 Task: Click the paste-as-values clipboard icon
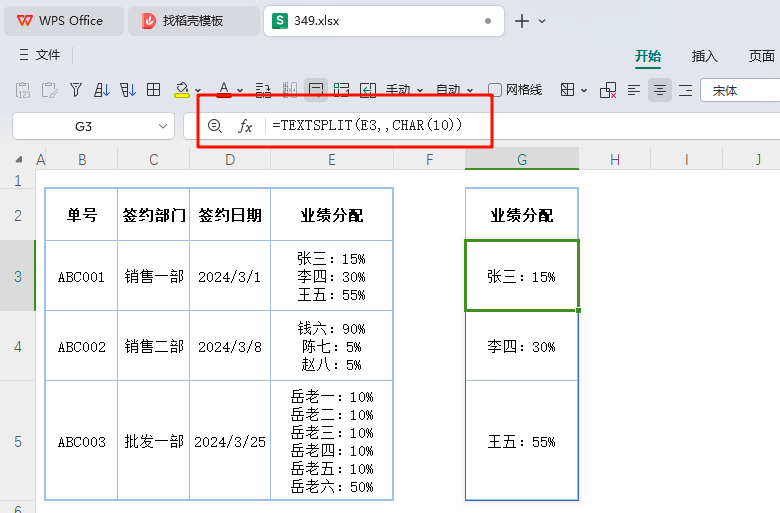click(23, 90)
